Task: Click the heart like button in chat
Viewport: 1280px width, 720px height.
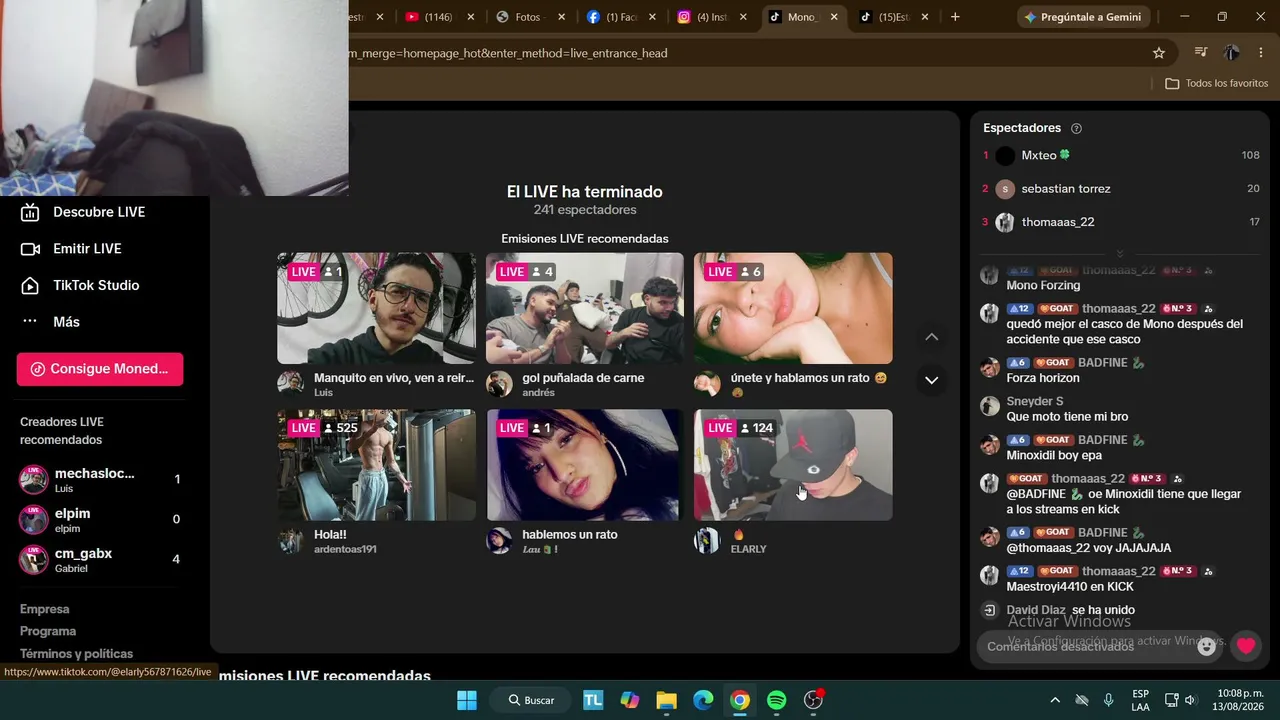Action: [x=1246, y=646]
